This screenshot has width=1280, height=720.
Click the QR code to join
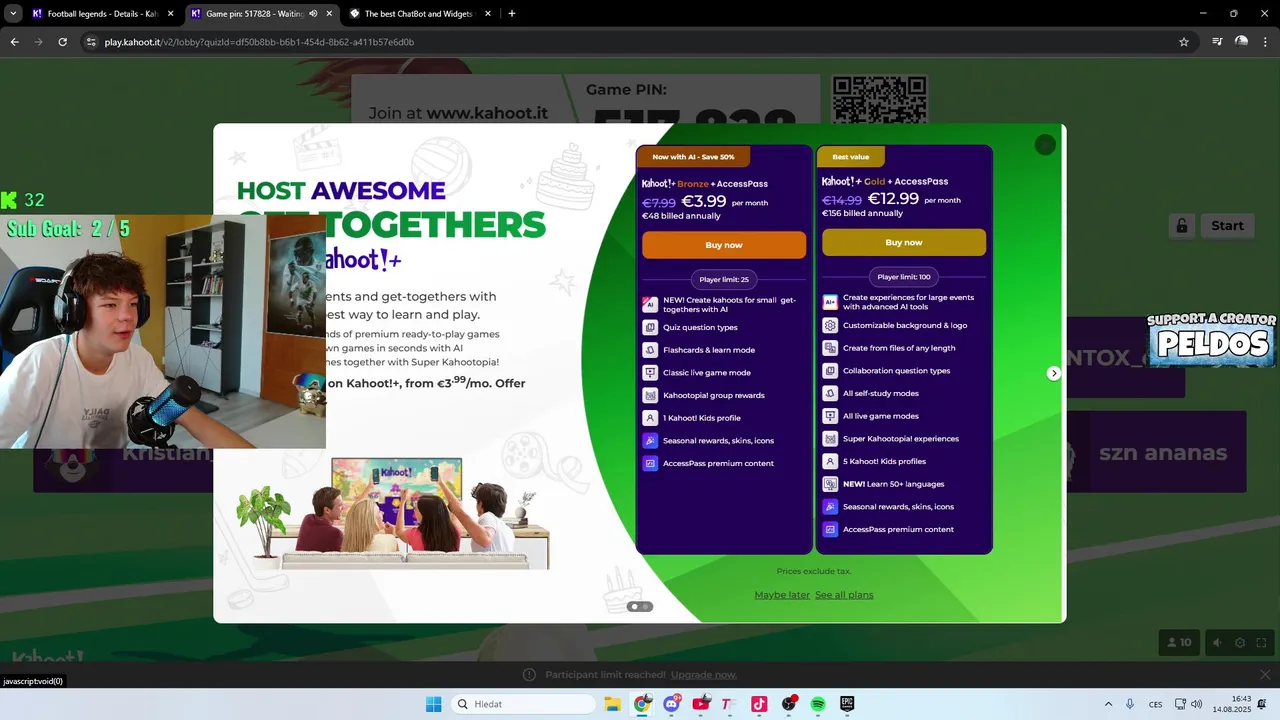pos(880,100)
